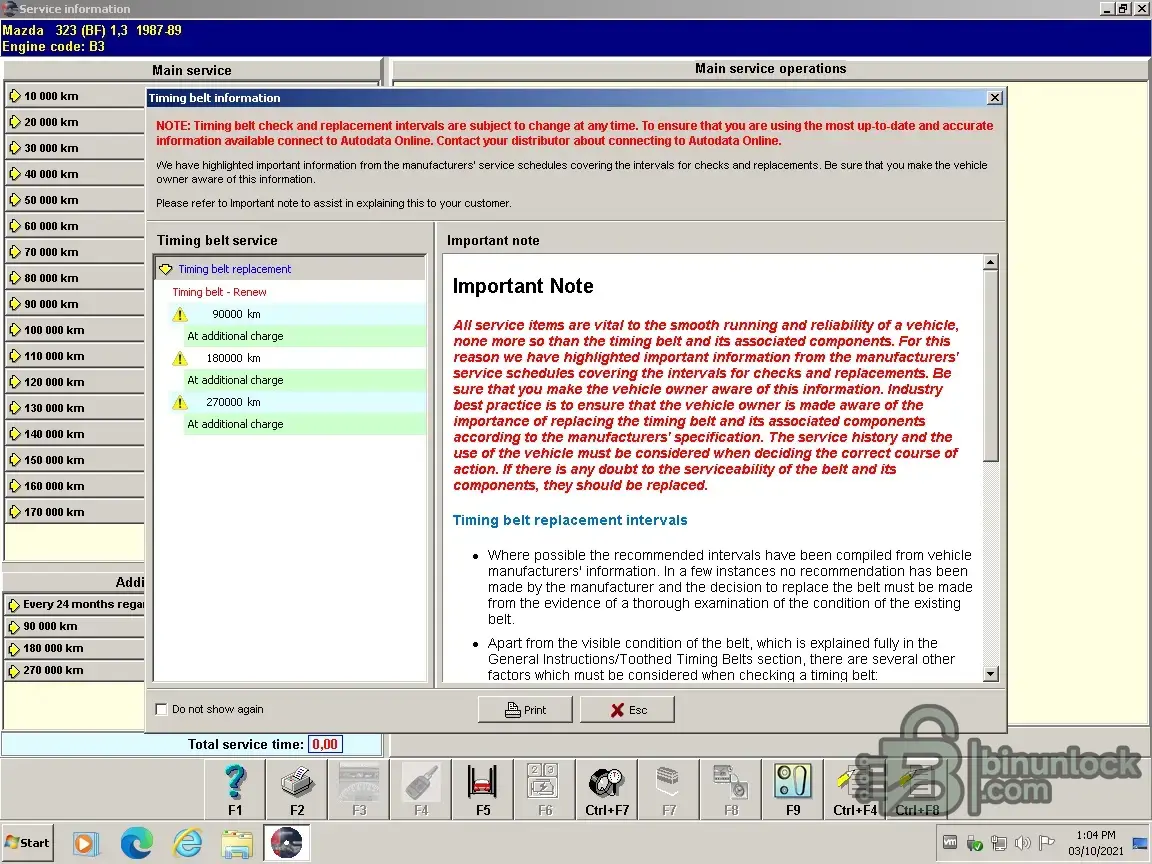The image size is (1152, 864).
Task: Expand the 50 000 km service arrow
Action: (x=15, y=200)
